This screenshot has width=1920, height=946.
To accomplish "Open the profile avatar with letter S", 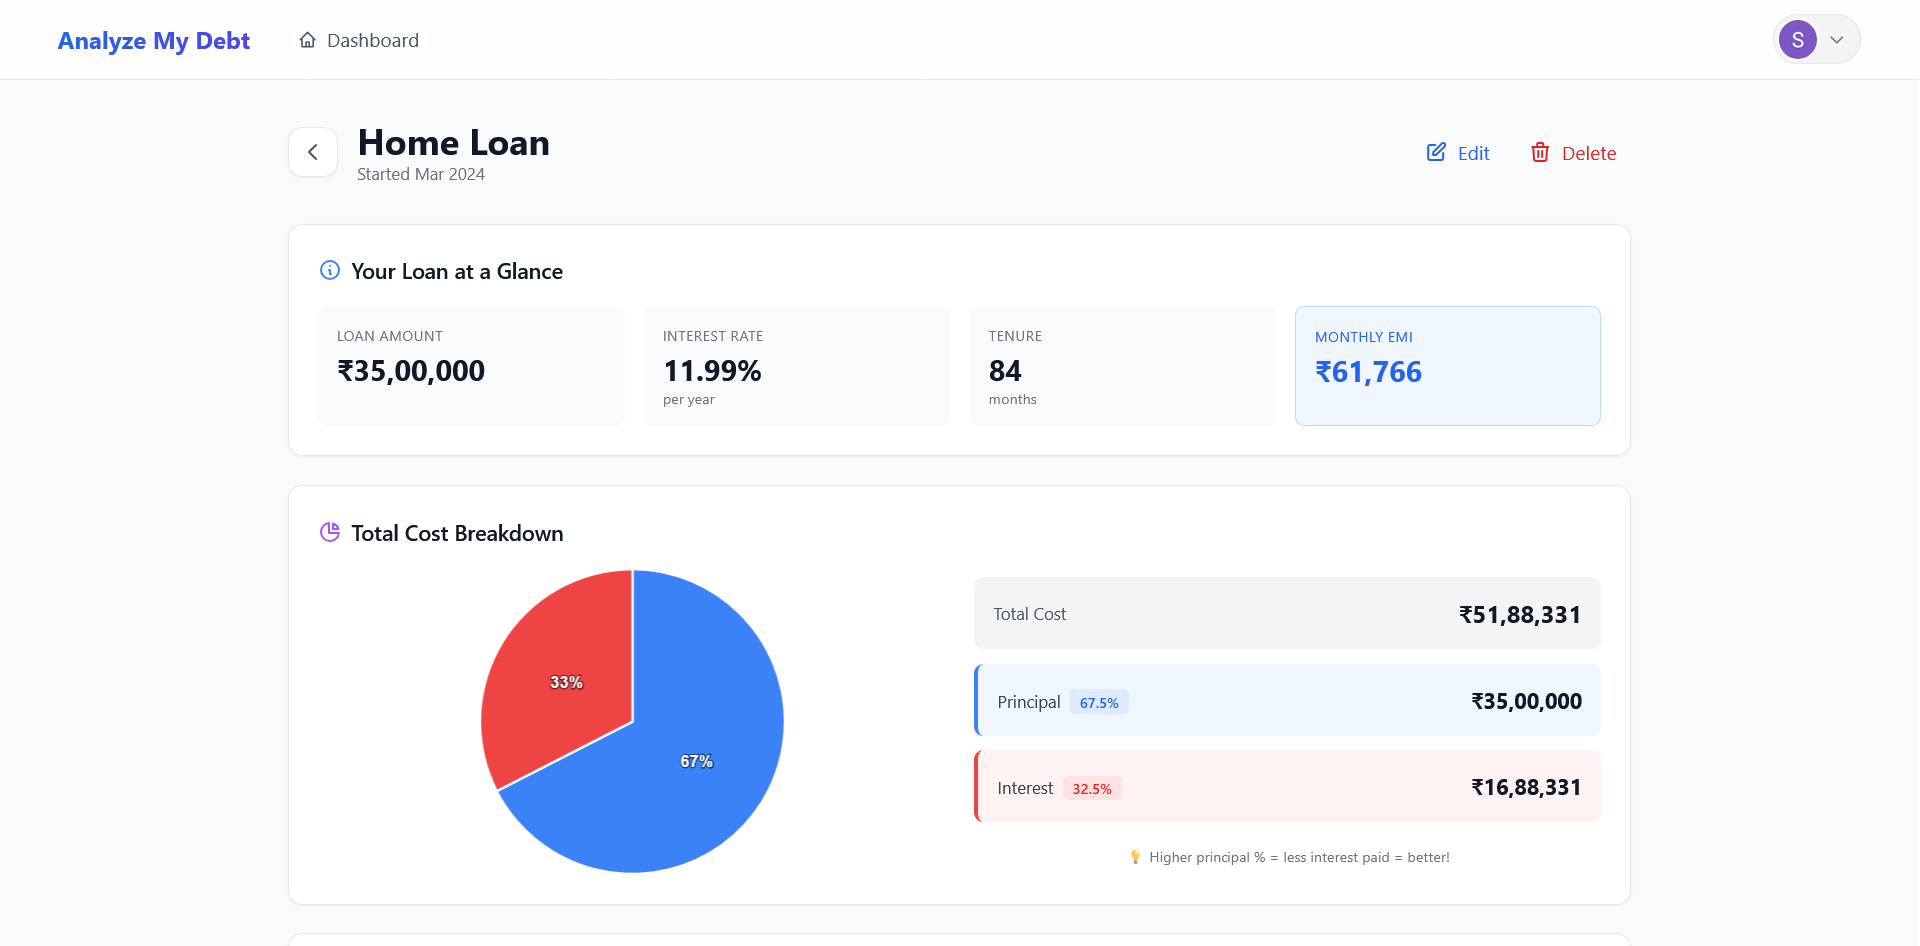I will pyautogui.click(x=1797, y=39).
